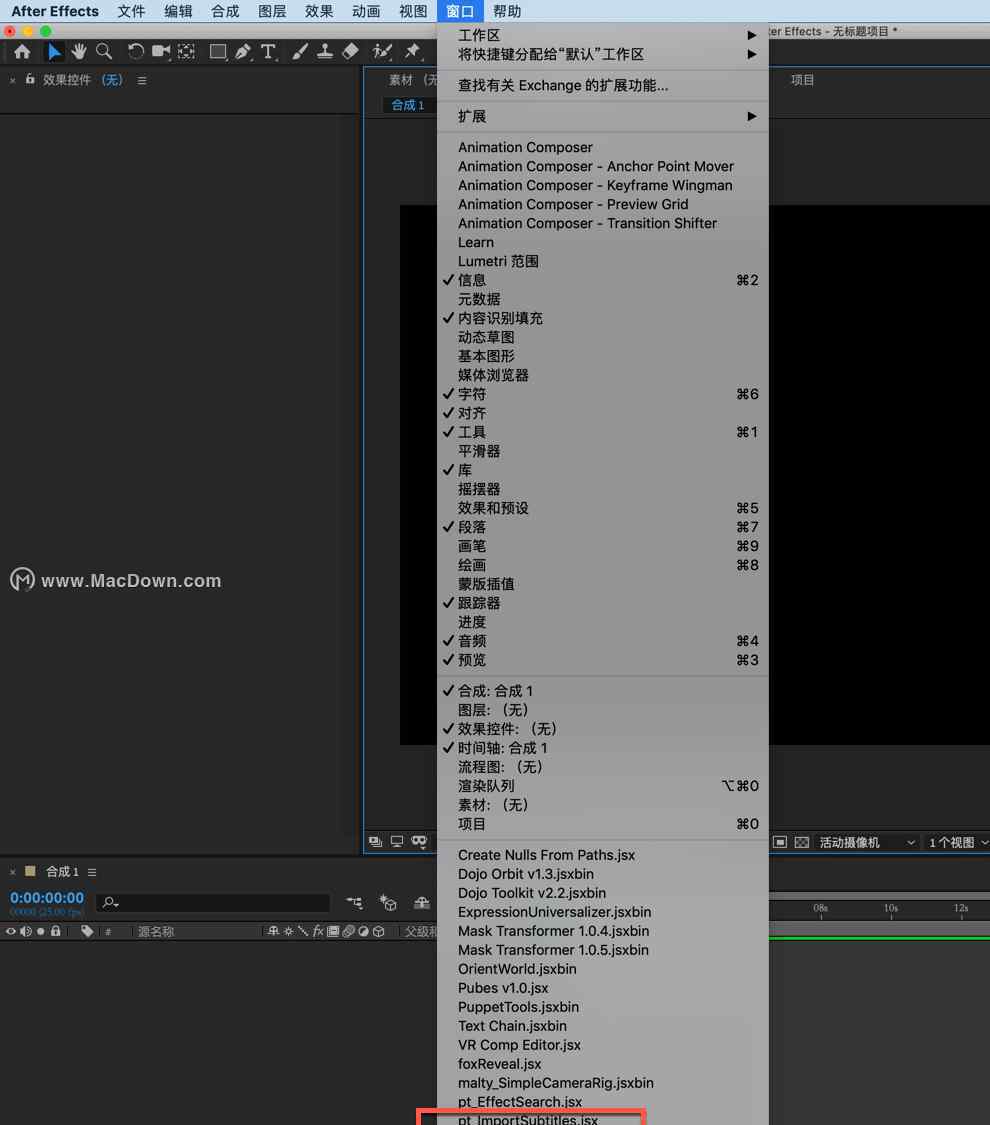
Task: Open the After Effects application menu
Action: pyautogui.click(x=55, y=11)
